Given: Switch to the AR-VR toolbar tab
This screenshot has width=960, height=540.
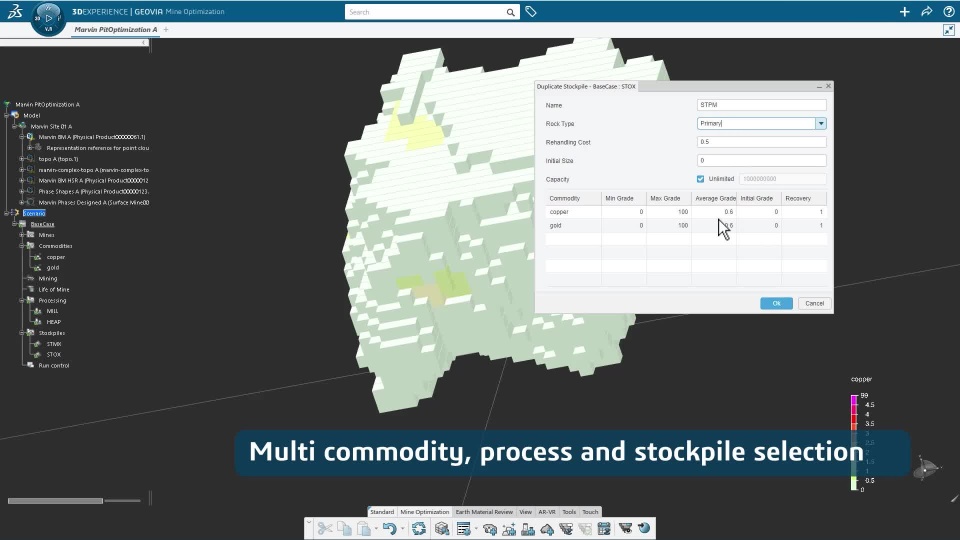Looking at the screenshot, I should [x=547, y=512].
